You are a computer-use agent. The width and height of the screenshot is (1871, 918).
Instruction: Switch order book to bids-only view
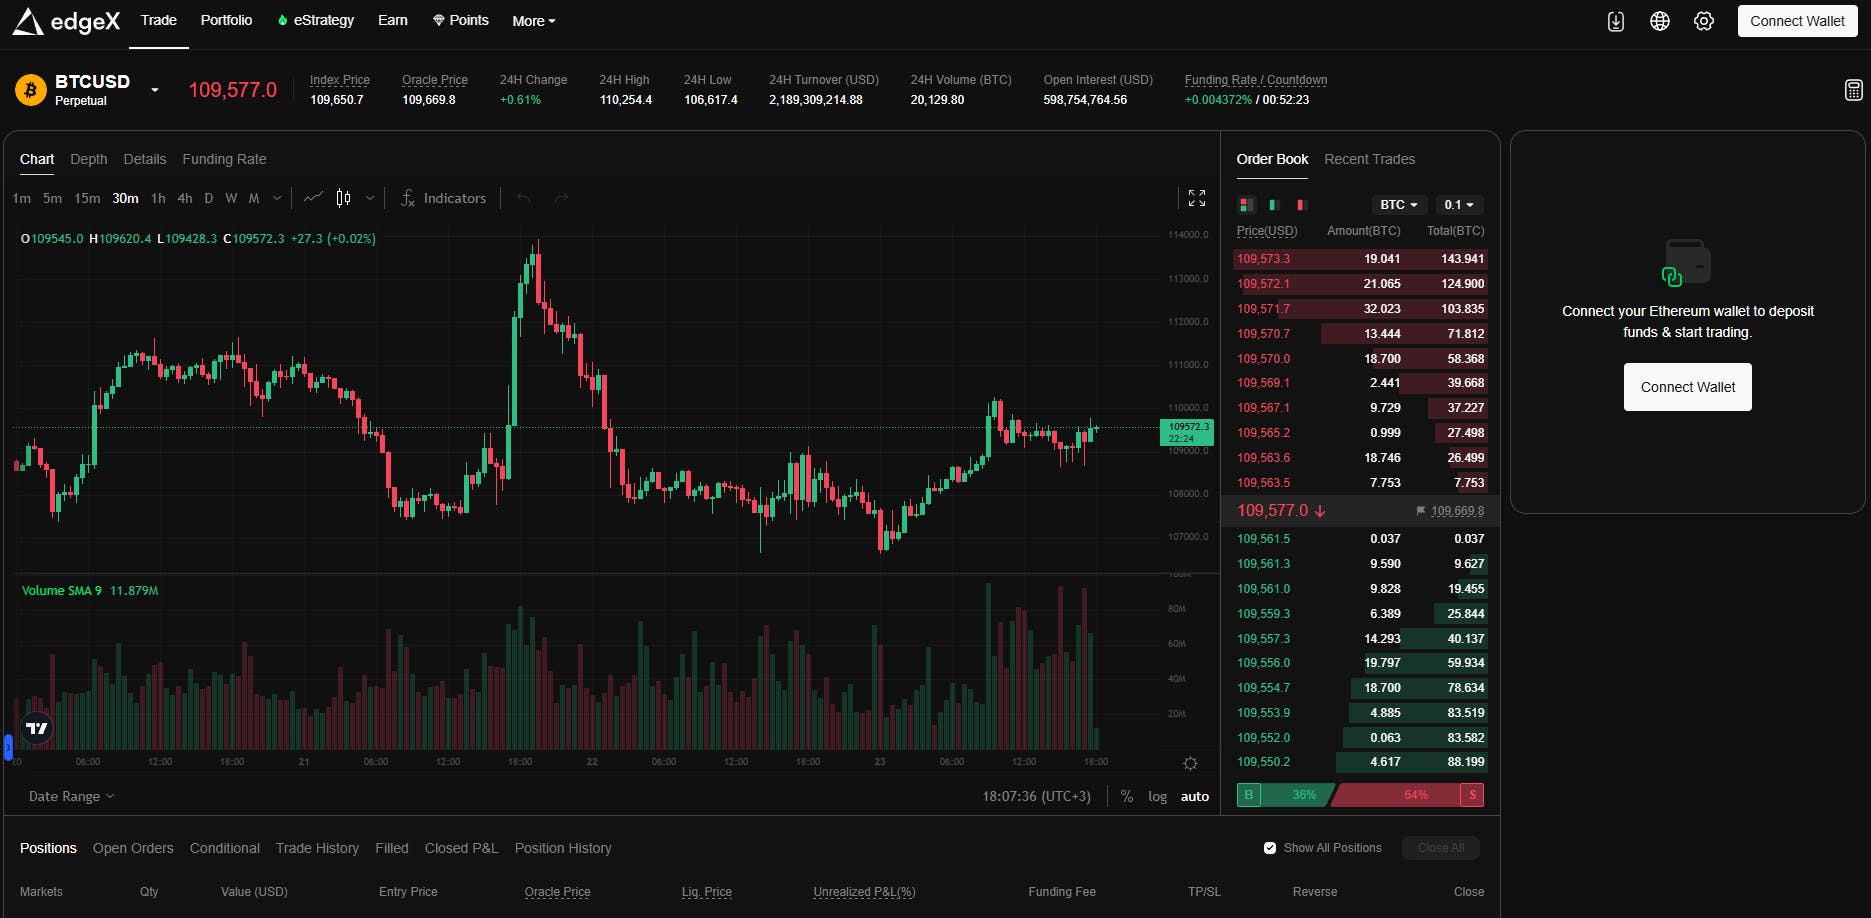1273,205
